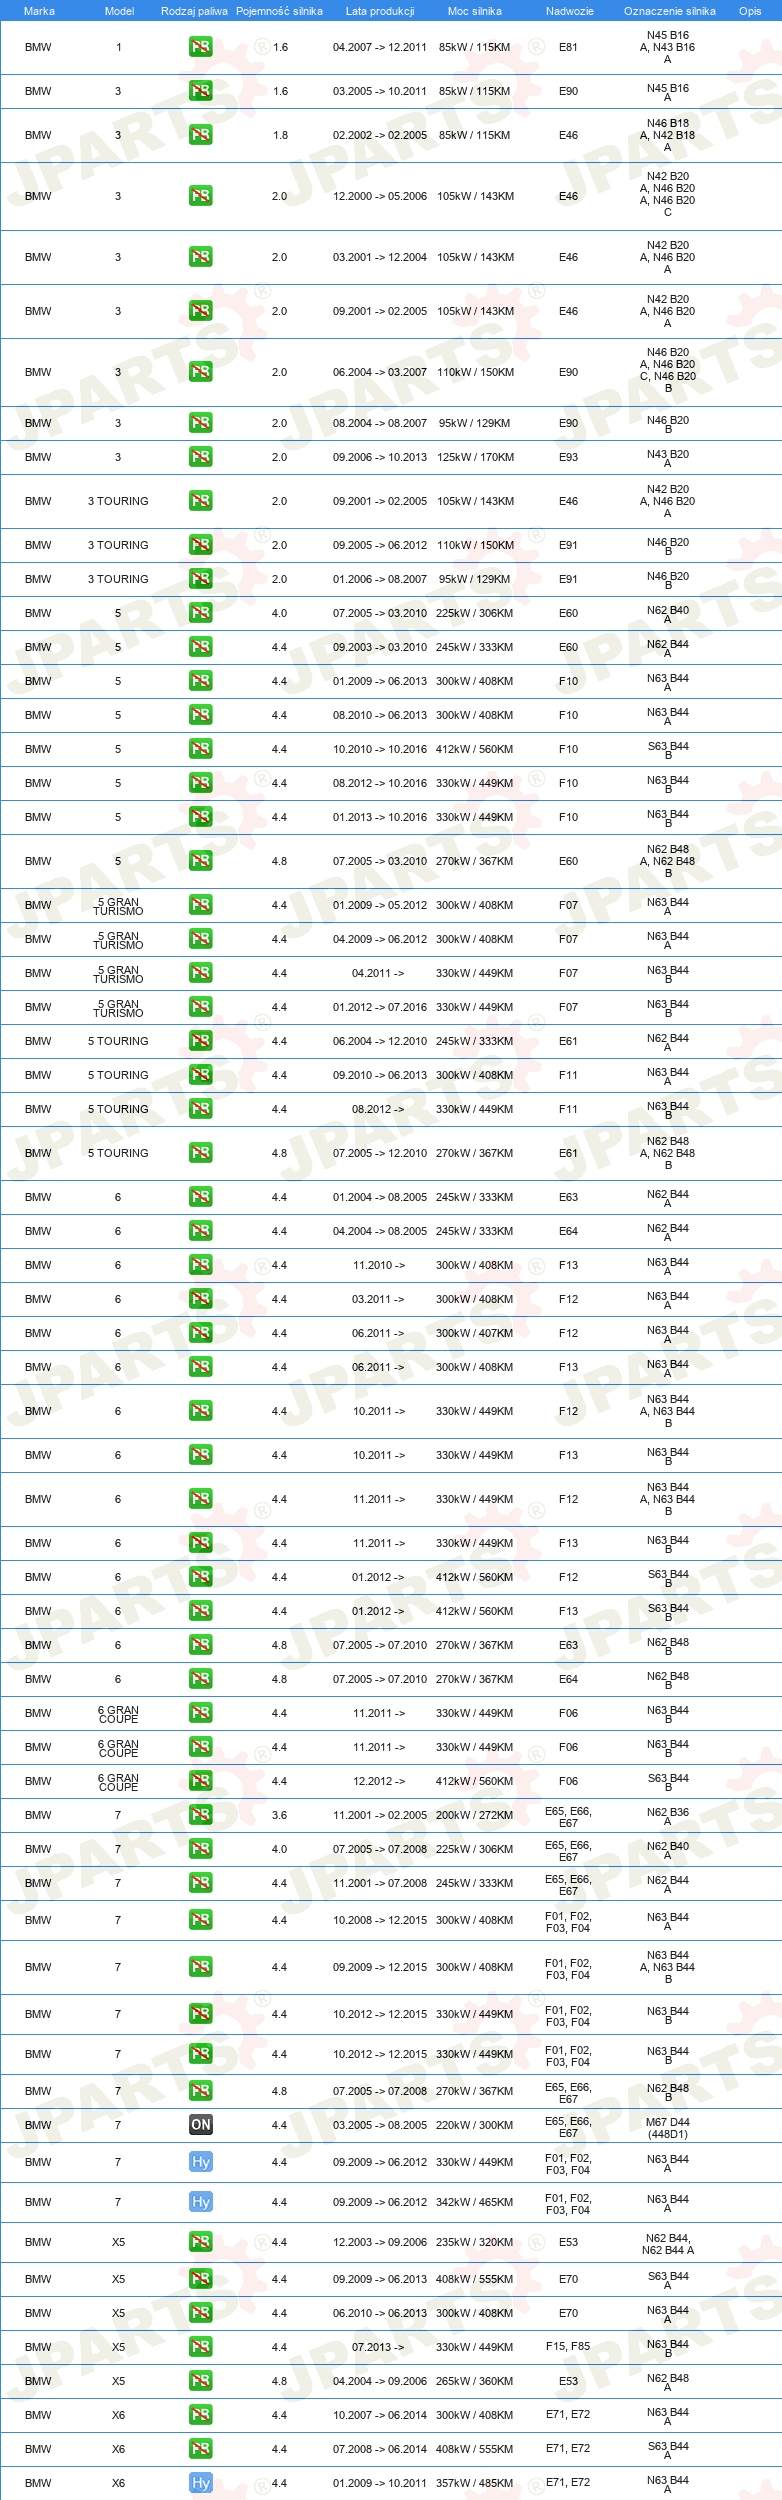Click the 04.2007 -> 12.2011 production years cell

380,47
